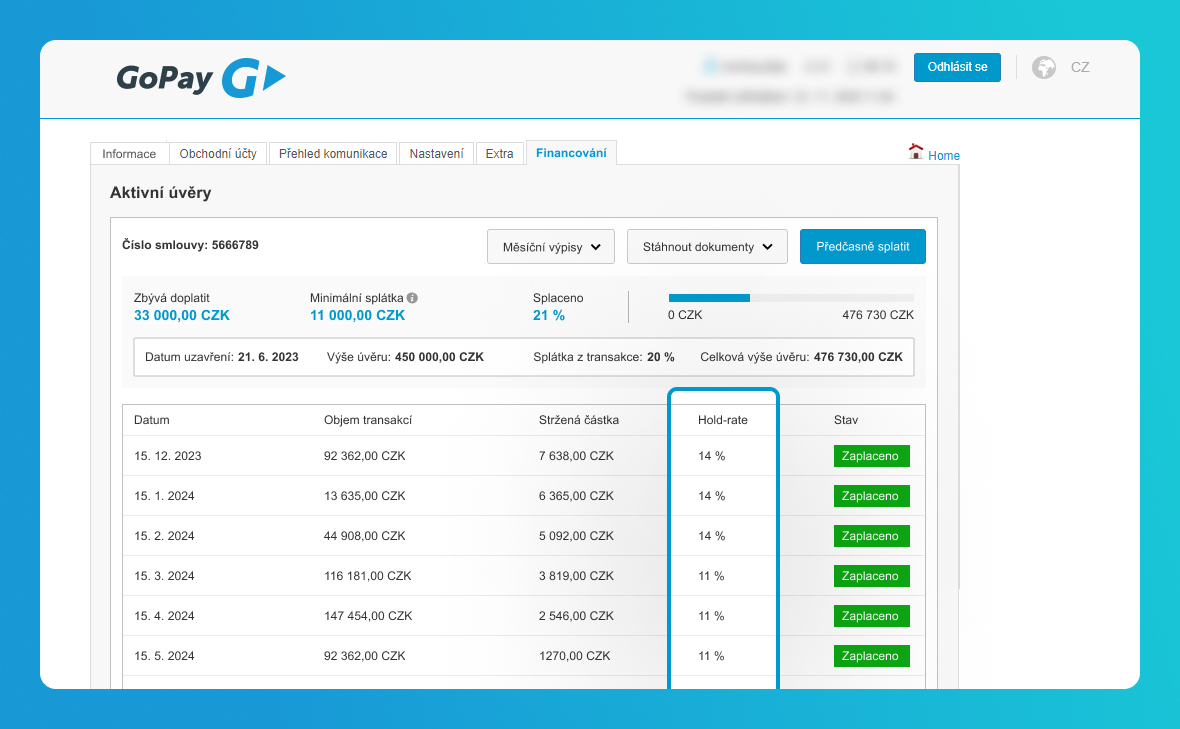Click contract number 5666789
Screen dimensions: 1180x729
coord(235,245)
